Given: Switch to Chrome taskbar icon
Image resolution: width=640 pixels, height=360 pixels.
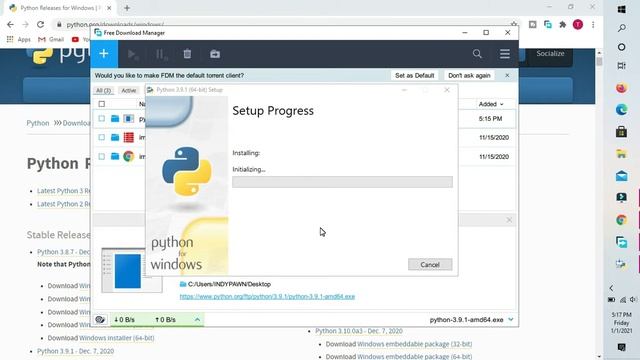Looking at the screenshot, I should click(622, 220).
